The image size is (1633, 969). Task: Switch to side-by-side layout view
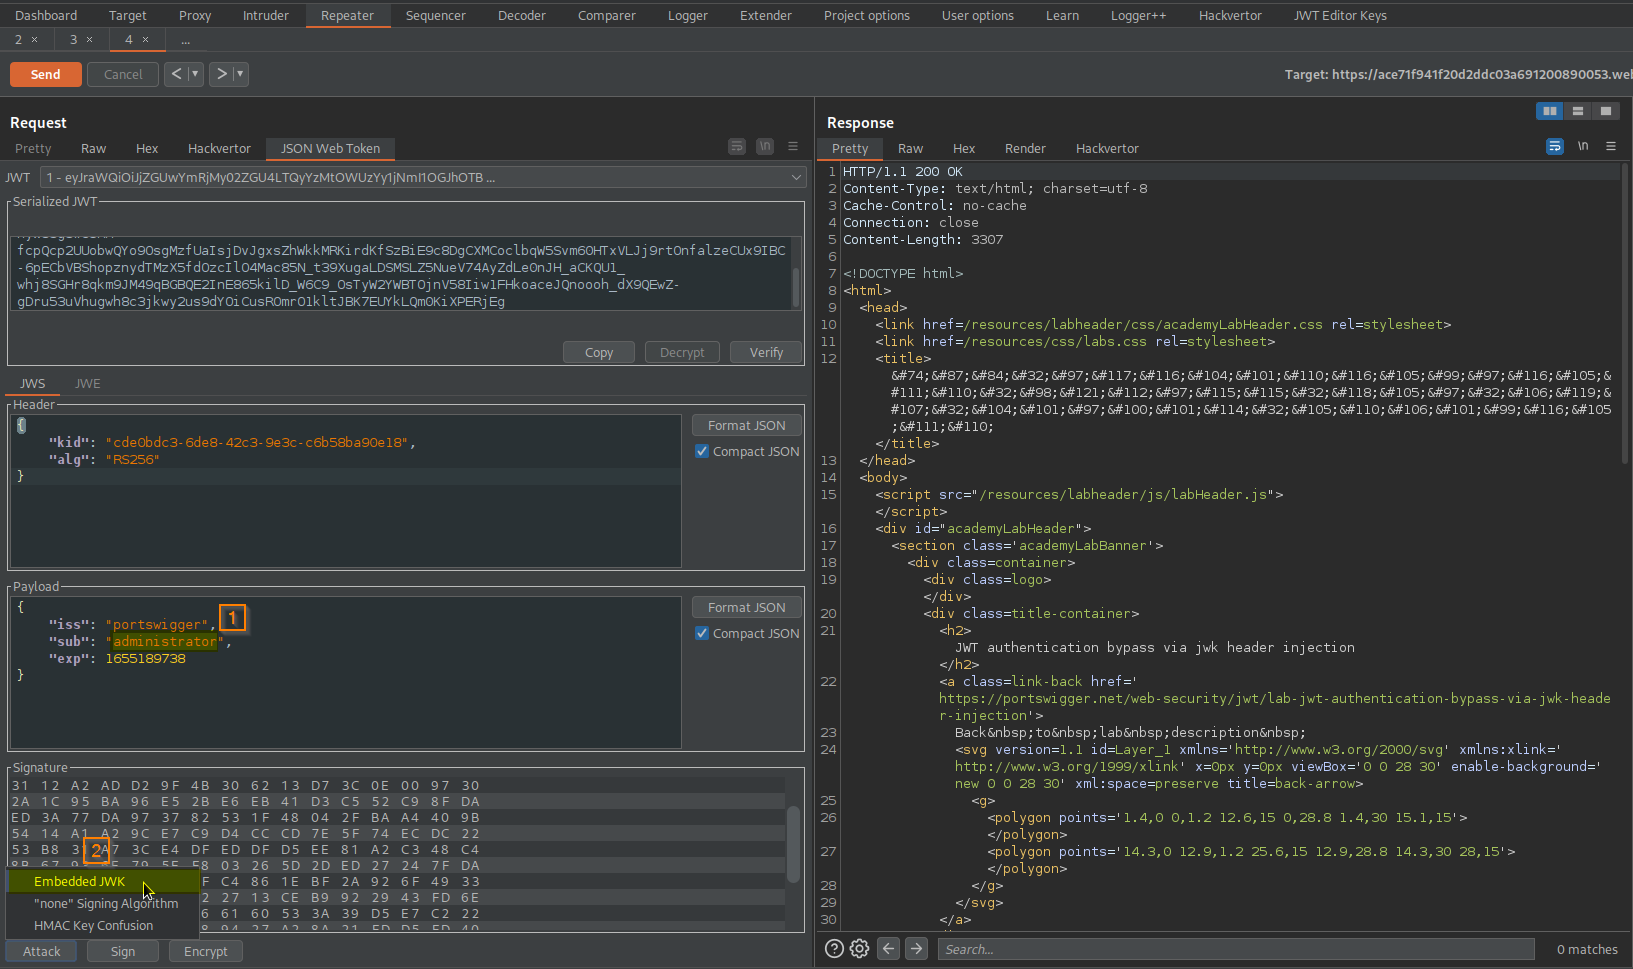[x=1549, y=111]
